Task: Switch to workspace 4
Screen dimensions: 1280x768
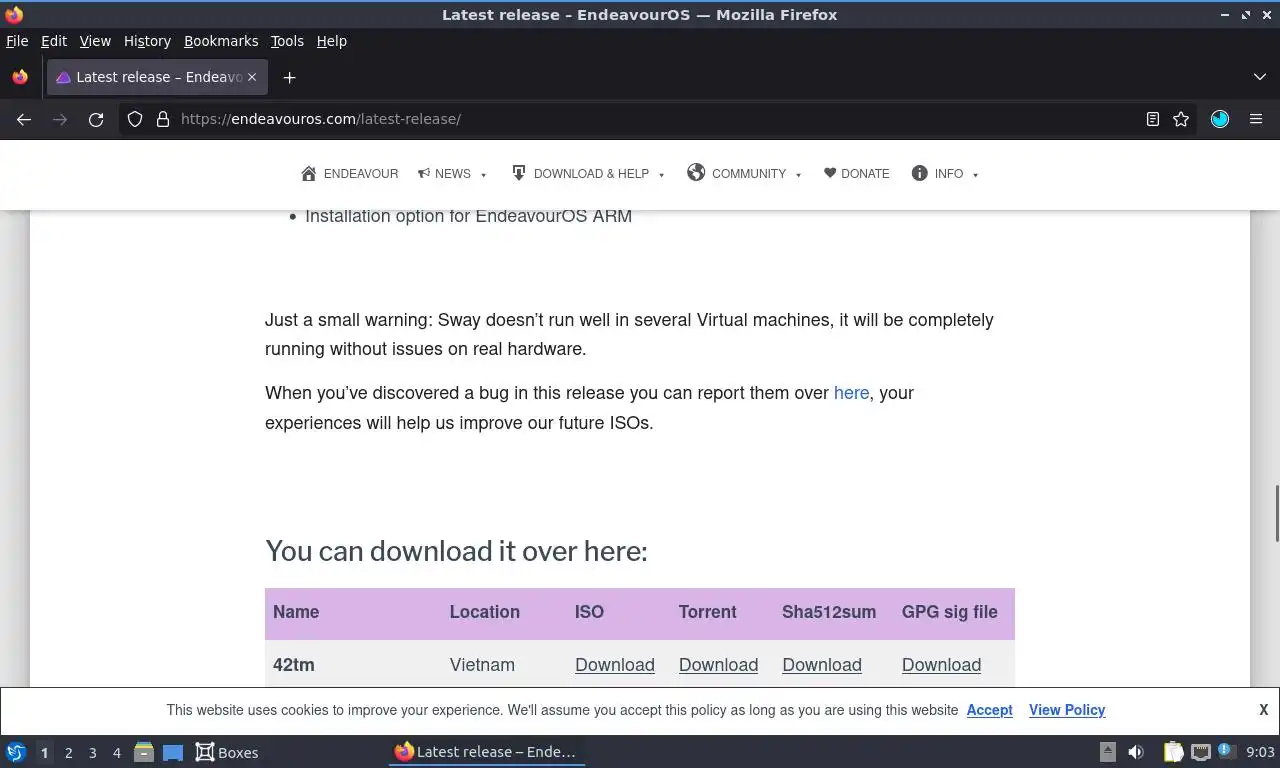Action: 116,753
